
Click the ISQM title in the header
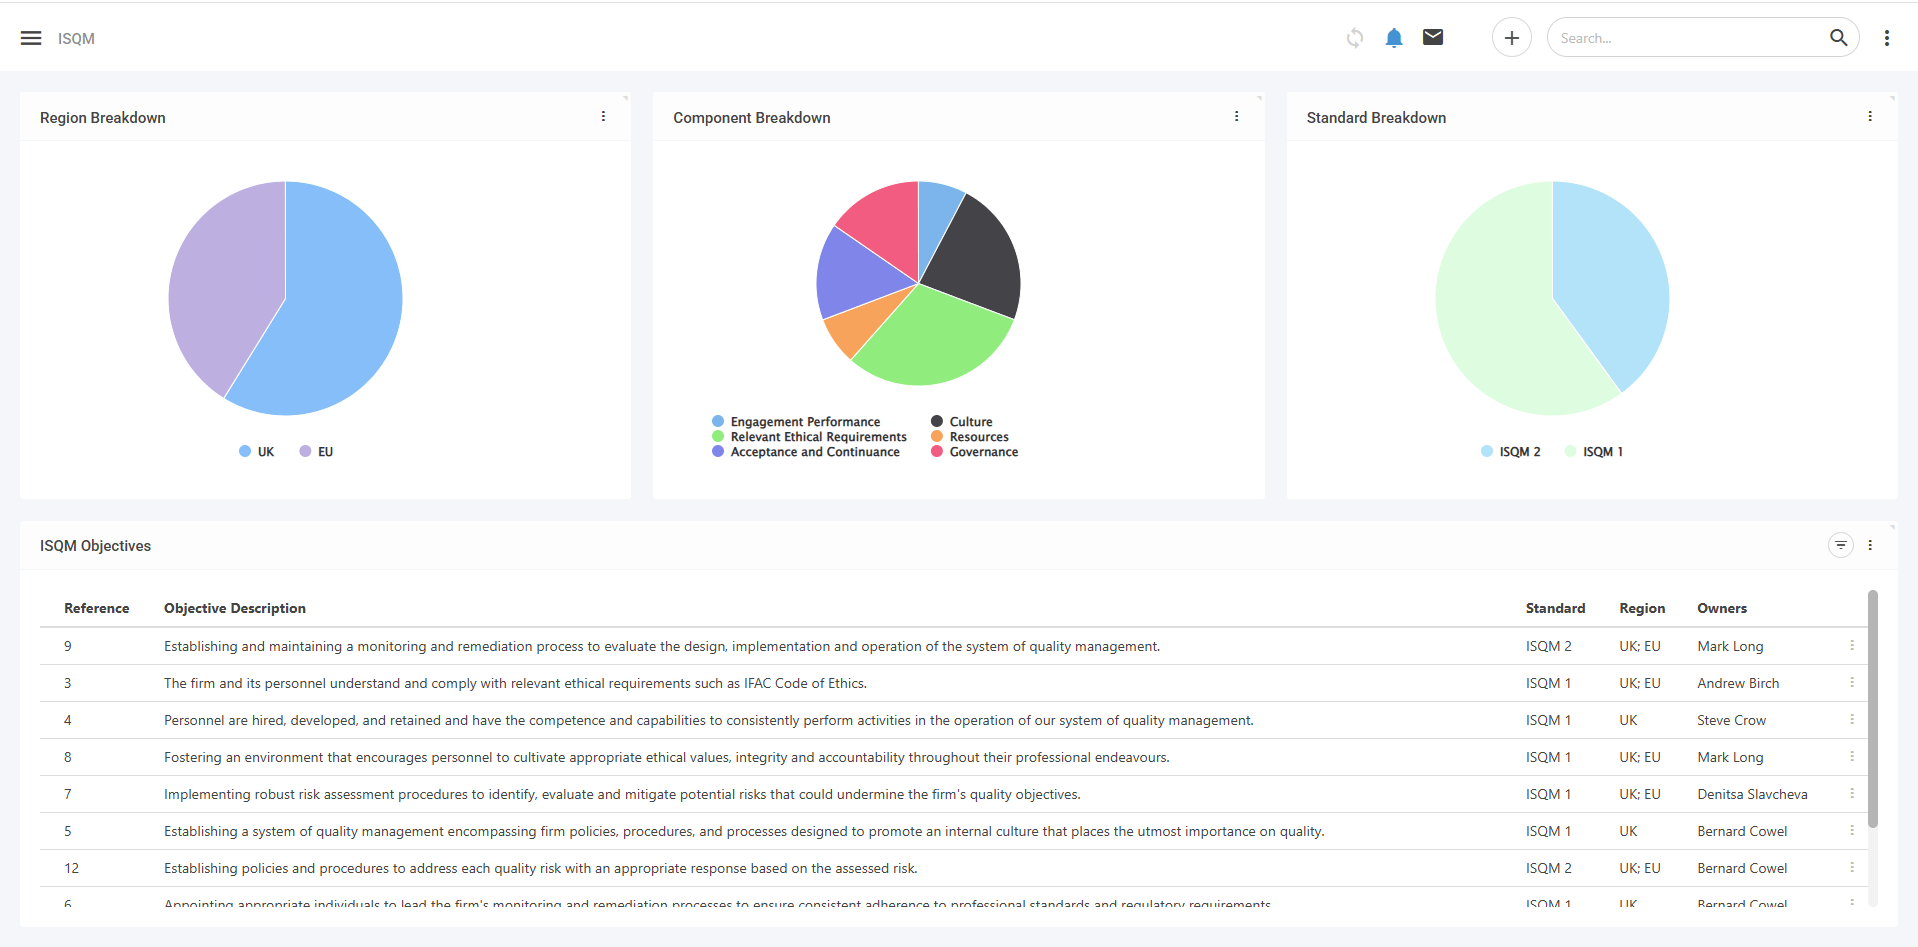coord(76,38)
